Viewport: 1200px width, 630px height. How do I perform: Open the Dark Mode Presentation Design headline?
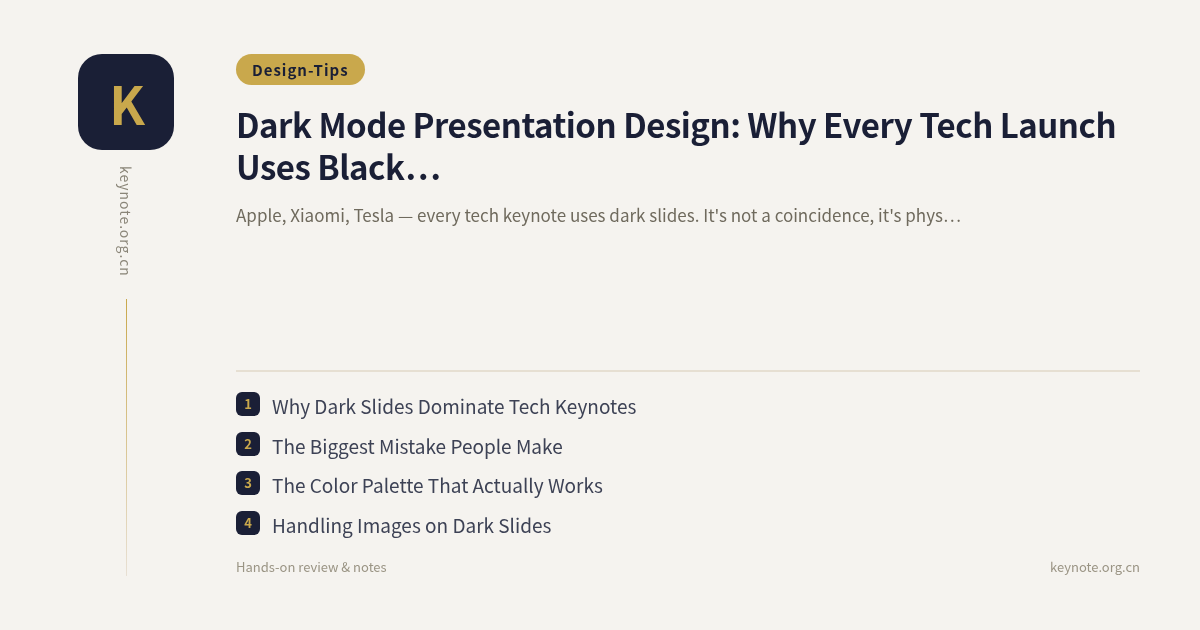point(676,147)
